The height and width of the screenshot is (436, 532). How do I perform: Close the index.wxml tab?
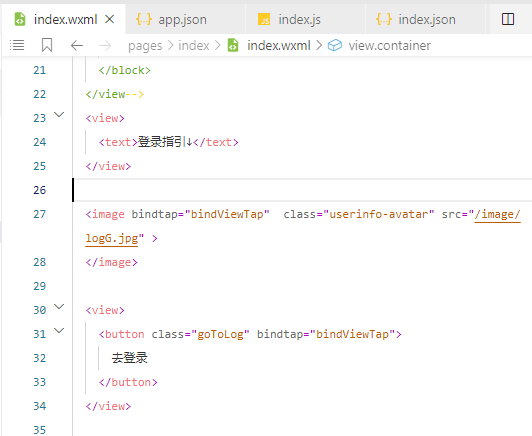click(109, 19)
